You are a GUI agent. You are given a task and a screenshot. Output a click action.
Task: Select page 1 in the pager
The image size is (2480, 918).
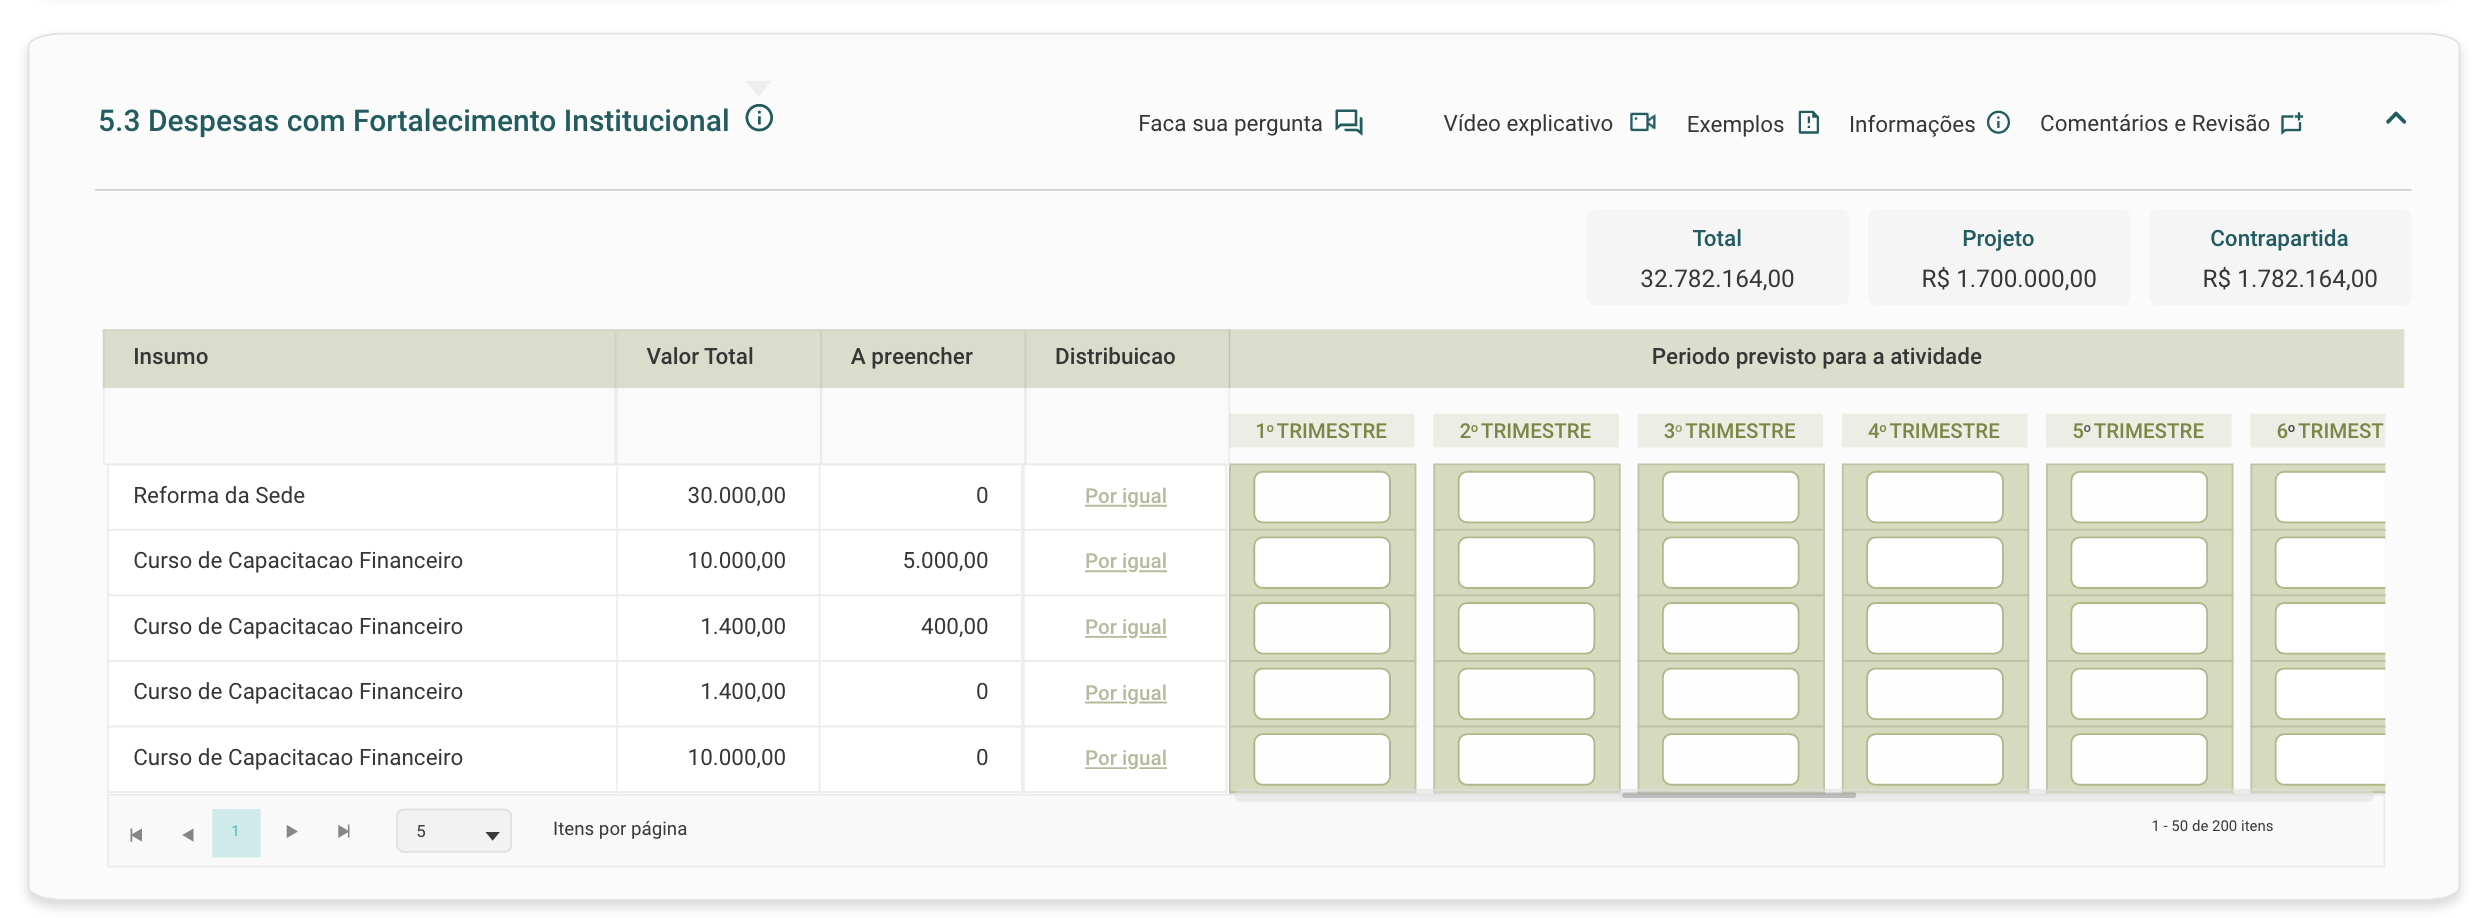[236, 831]
